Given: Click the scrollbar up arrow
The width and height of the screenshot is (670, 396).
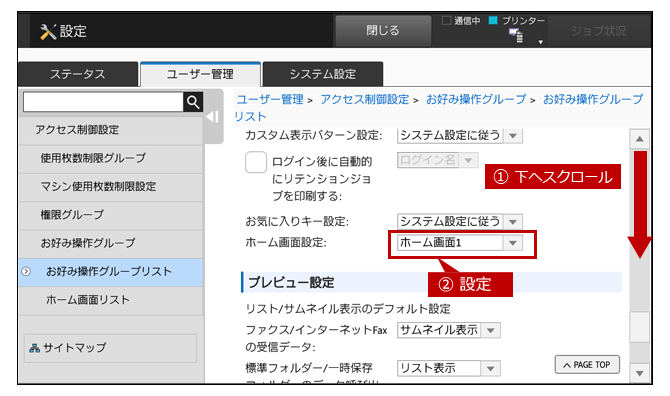Looking at the screenshot, I should [x=640, y=139].
